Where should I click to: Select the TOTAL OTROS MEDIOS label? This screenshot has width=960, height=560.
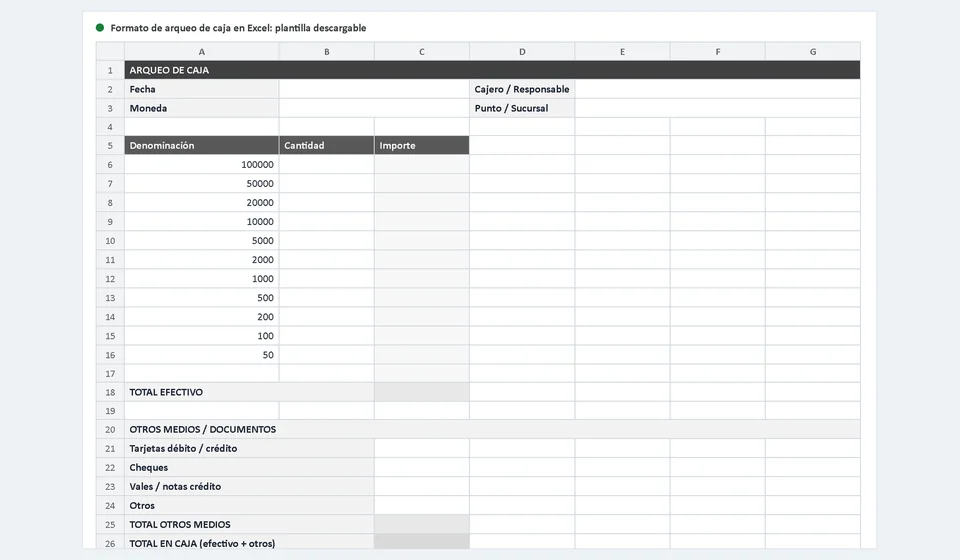(x=249, y=525)
